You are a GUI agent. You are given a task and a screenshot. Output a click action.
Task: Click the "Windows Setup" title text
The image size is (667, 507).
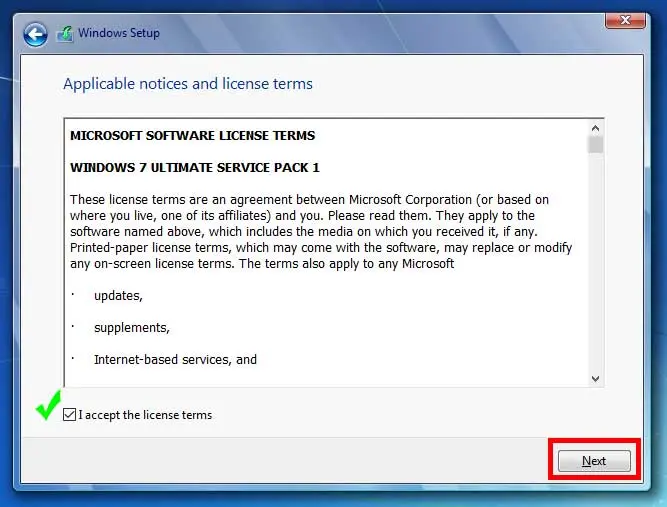point(119,34)
